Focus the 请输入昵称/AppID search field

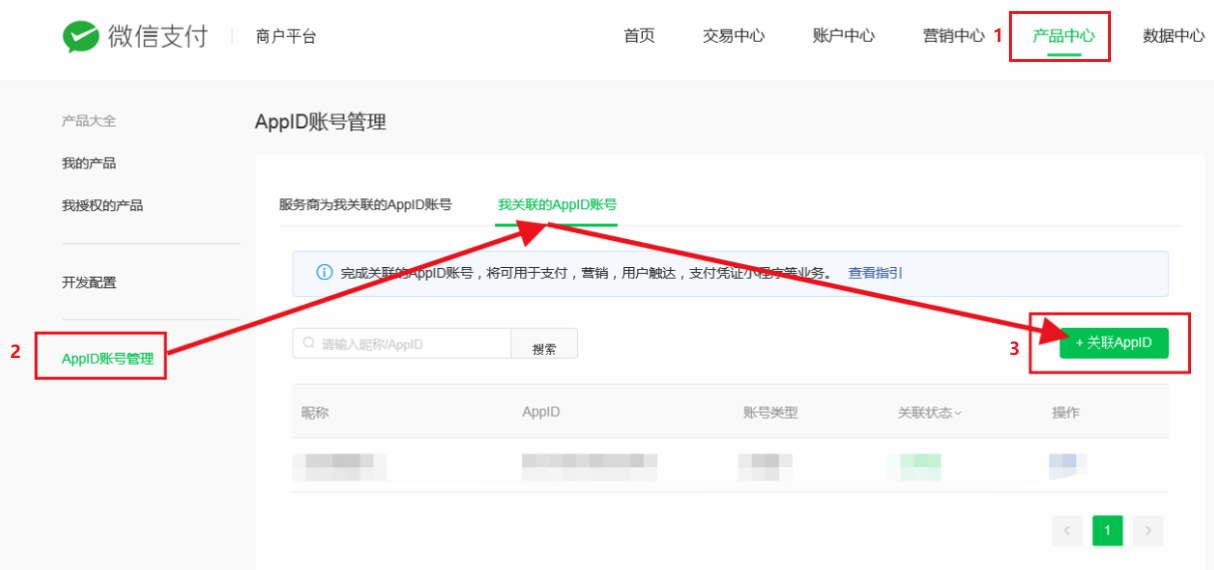click(x=402, y=344)
